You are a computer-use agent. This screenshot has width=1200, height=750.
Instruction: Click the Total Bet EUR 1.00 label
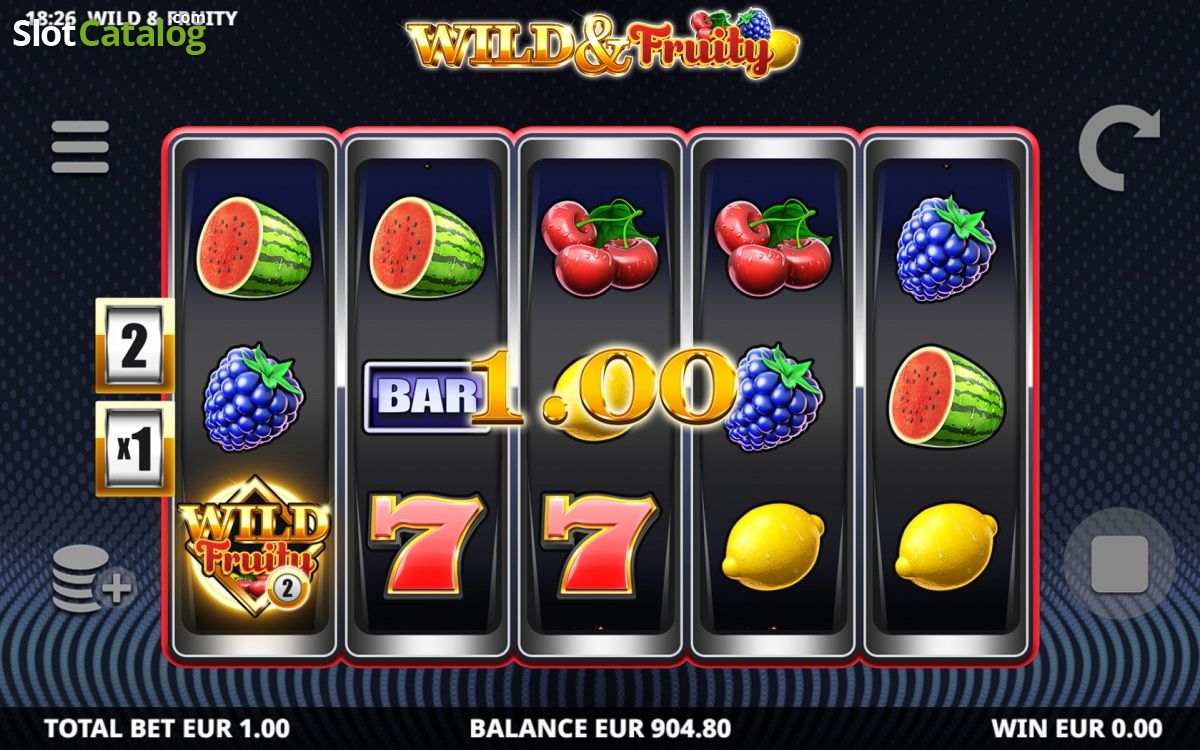(167, 728)
